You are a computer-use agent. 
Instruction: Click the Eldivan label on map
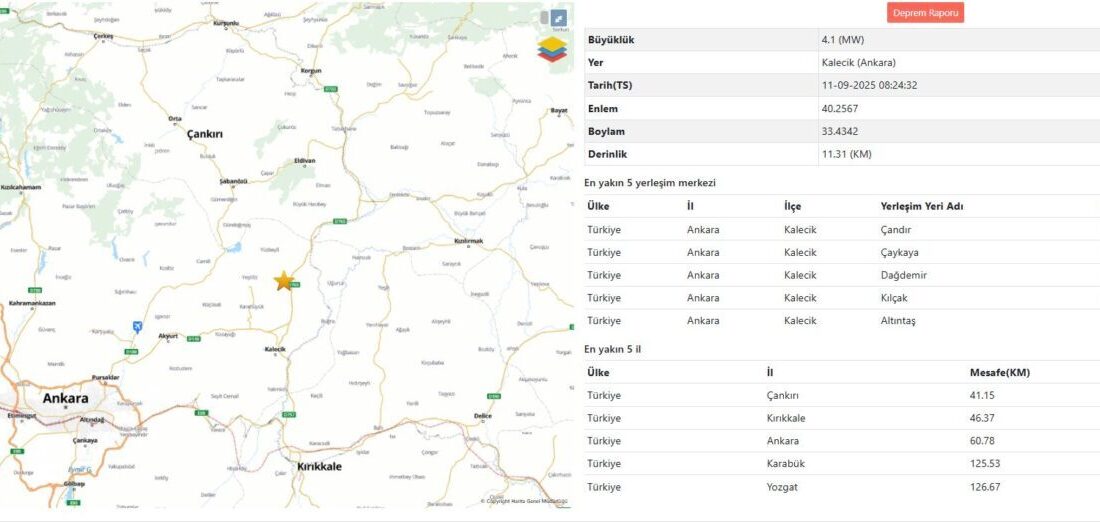coord(304,161)
